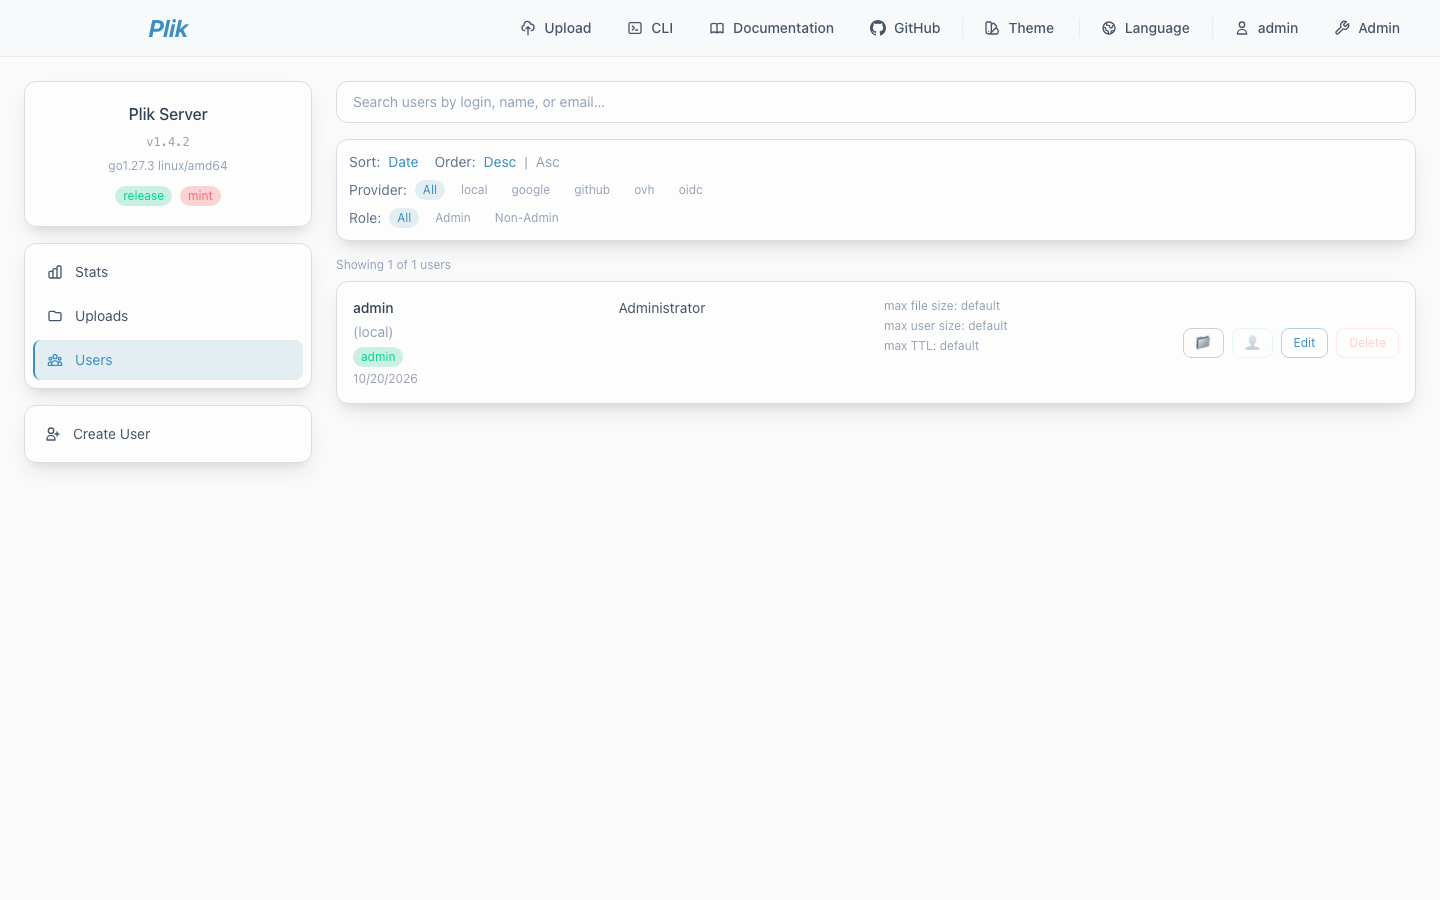Image resolution: width=1440 pixels, height=900 pixels.
Task: Select the All provider filter
Action: tap(430, 190)
